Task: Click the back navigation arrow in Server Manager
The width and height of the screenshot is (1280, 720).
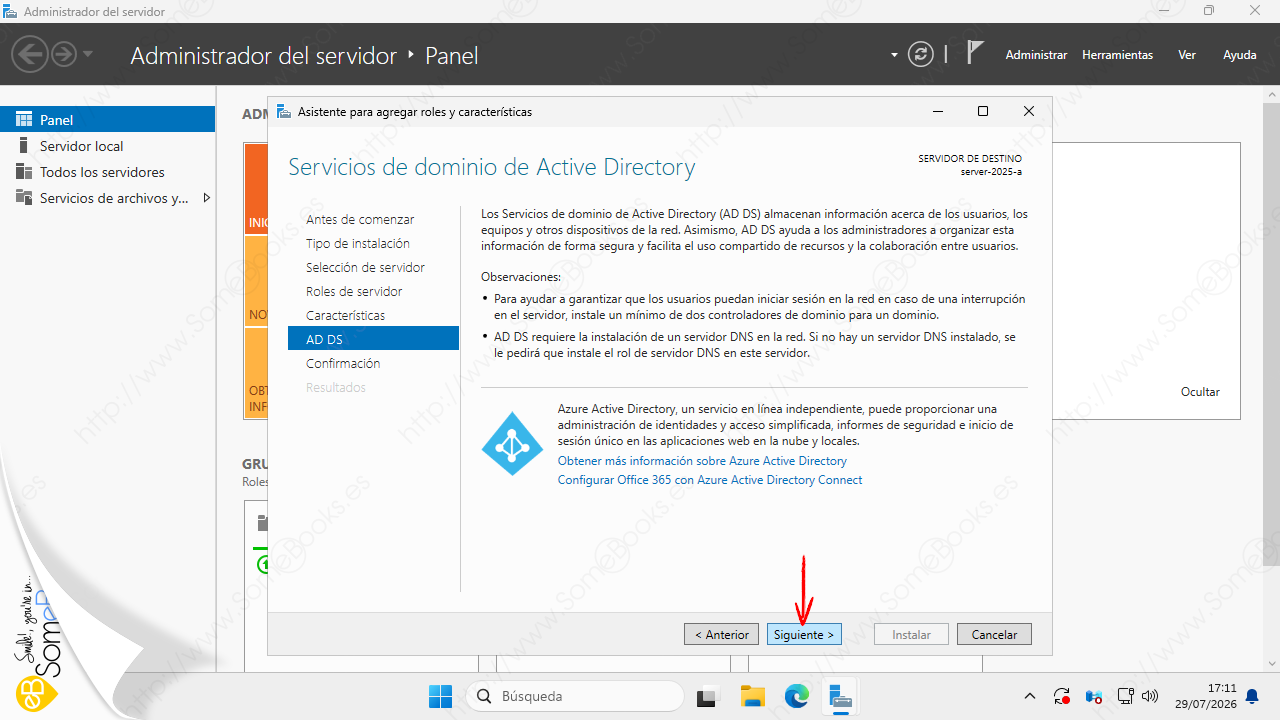Action: pyautogui.click(x=32, y=54)
